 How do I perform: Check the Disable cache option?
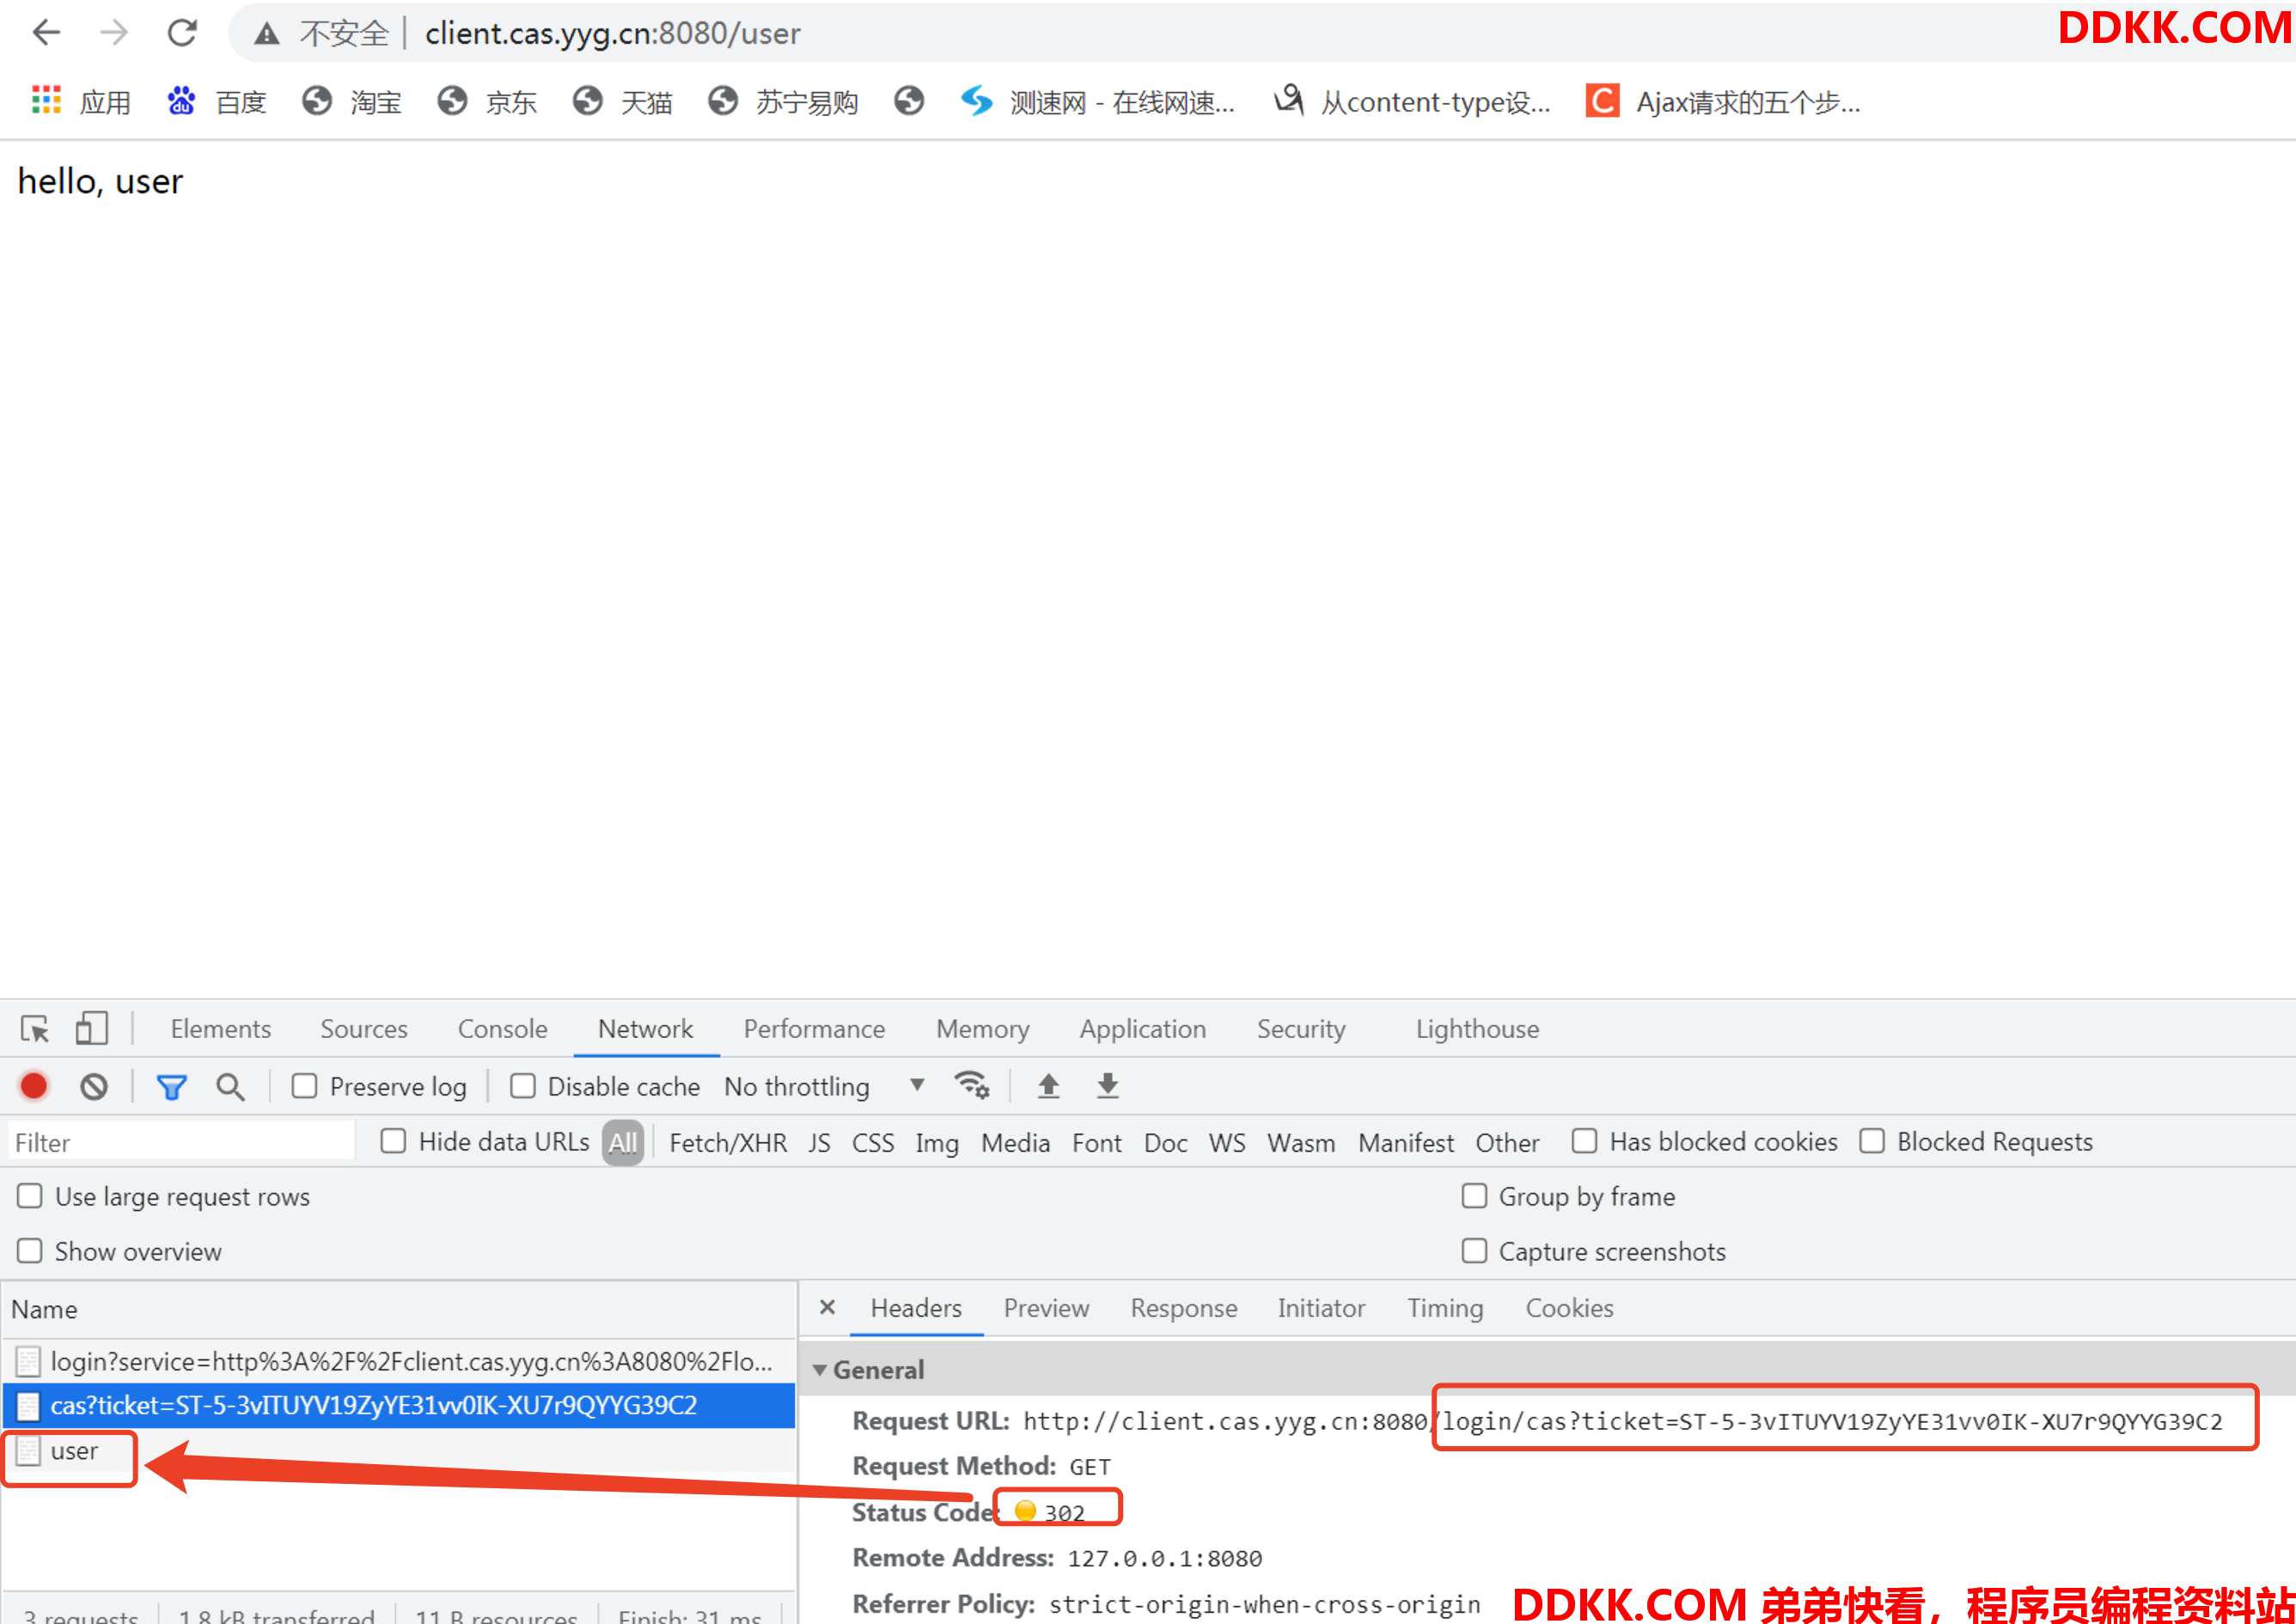pyautogui.click(x=522, y=1086)
